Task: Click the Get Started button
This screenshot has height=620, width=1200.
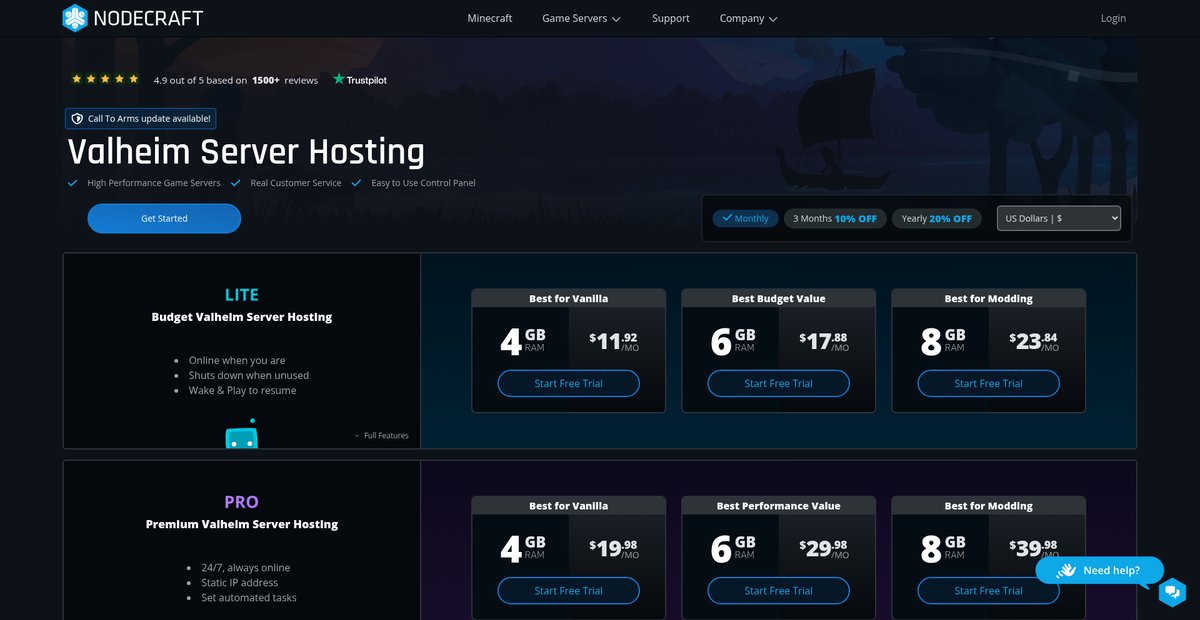Action: tap(164, 218)
